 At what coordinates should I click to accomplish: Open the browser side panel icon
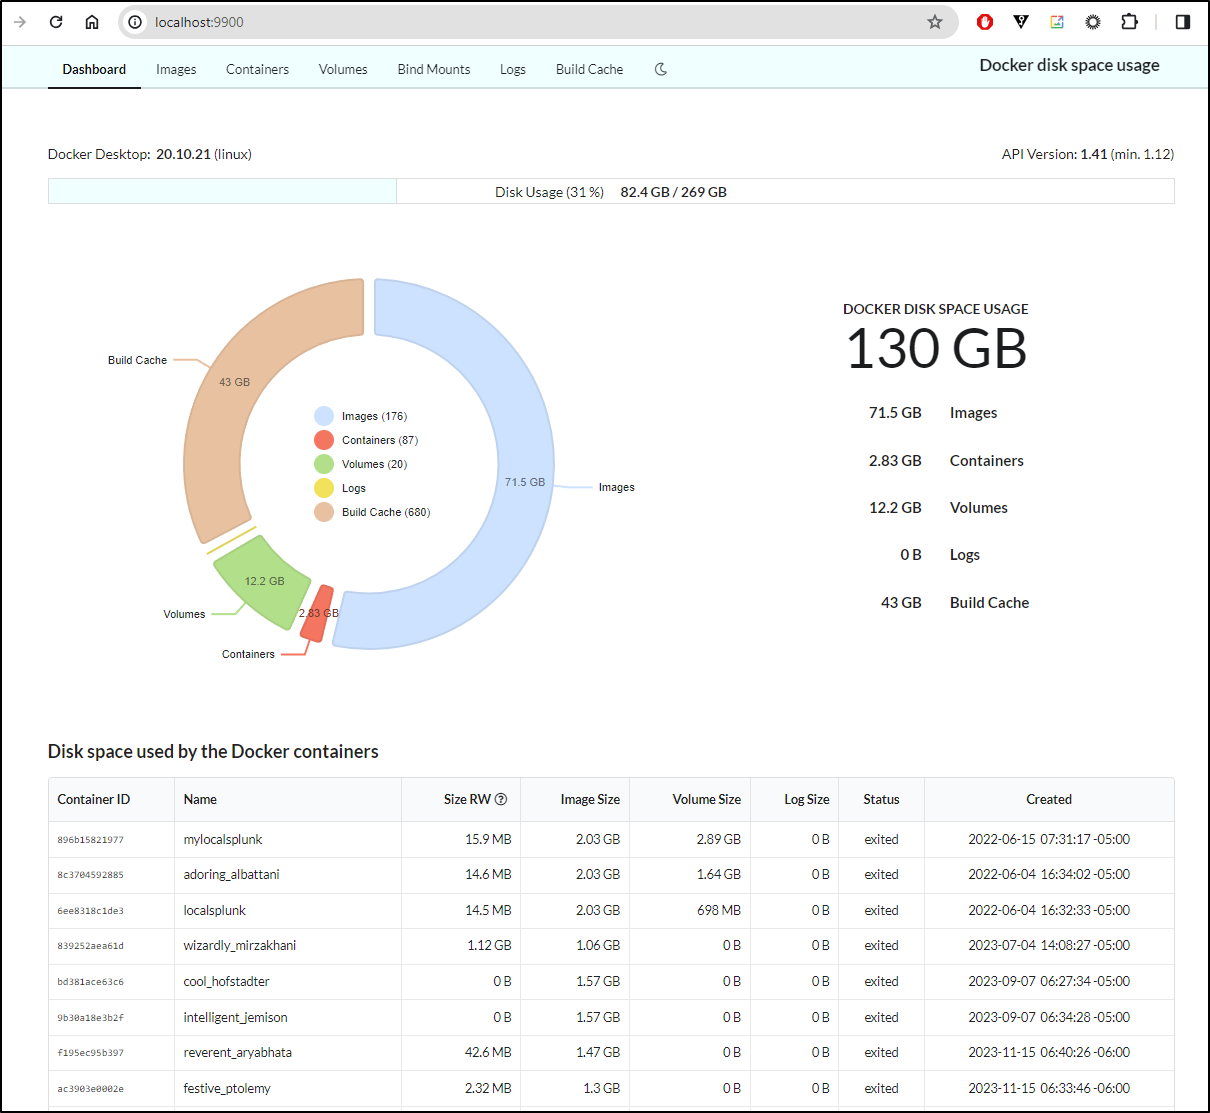[1183, 22]
